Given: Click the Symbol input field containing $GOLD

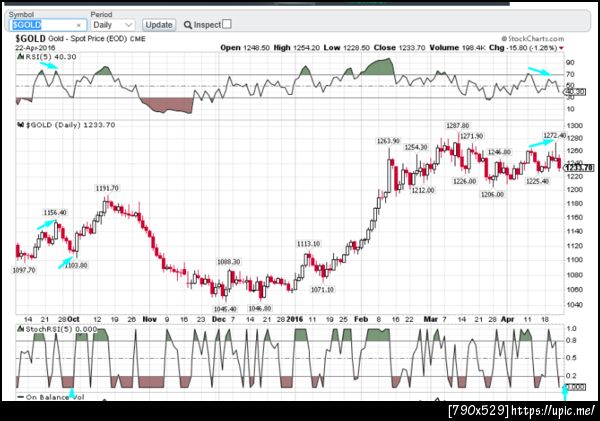Looking at the screenshot, I should (47, 25).
